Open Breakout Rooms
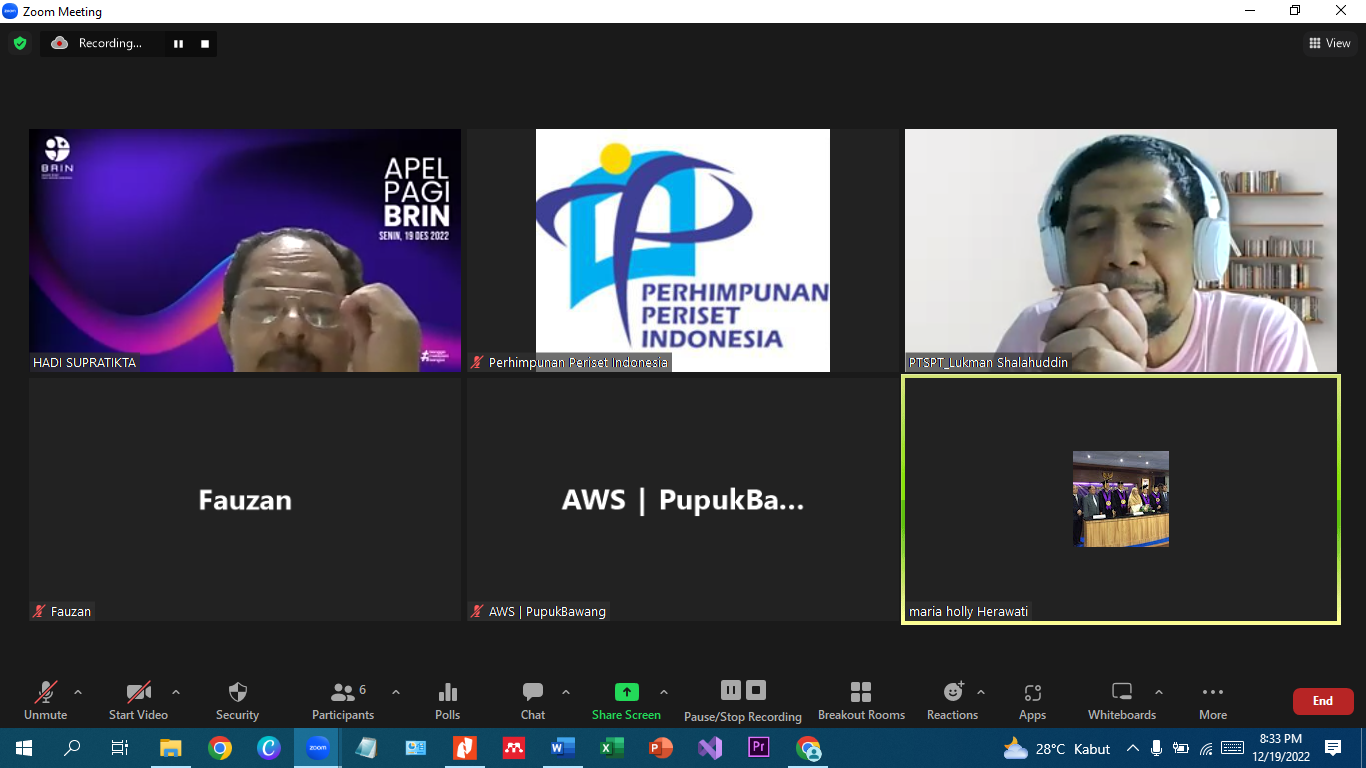Viewport: 1366px width, 768px height. (x=861, y=700)
